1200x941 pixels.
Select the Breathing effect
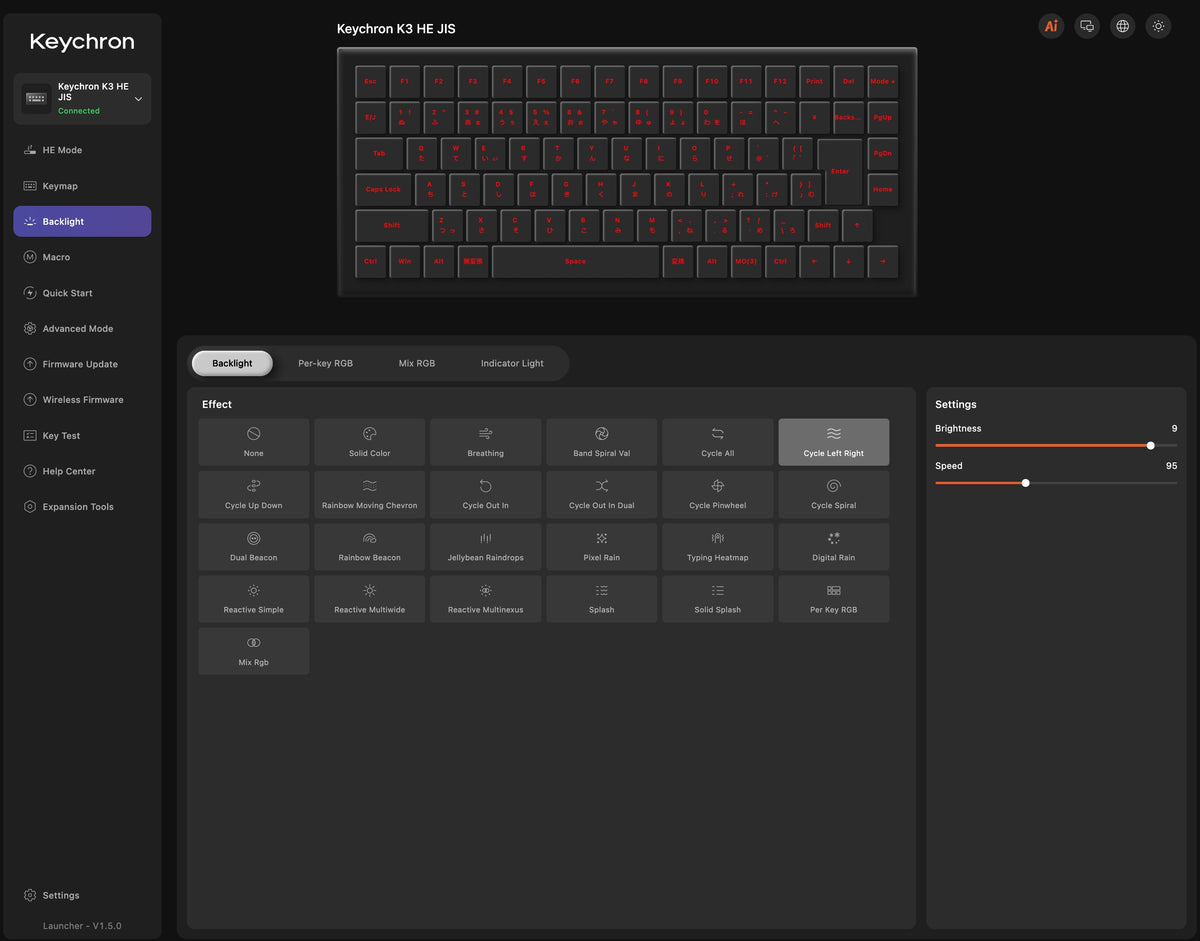[x=486, y=442]
